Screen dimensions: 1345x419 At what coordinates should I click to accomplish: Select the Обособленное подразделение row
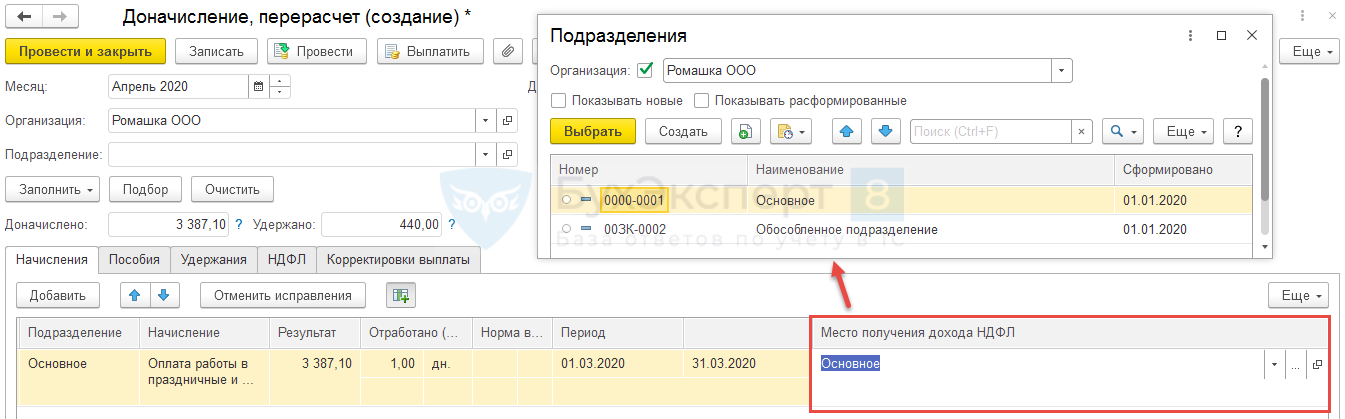click(x=846, y=230)
